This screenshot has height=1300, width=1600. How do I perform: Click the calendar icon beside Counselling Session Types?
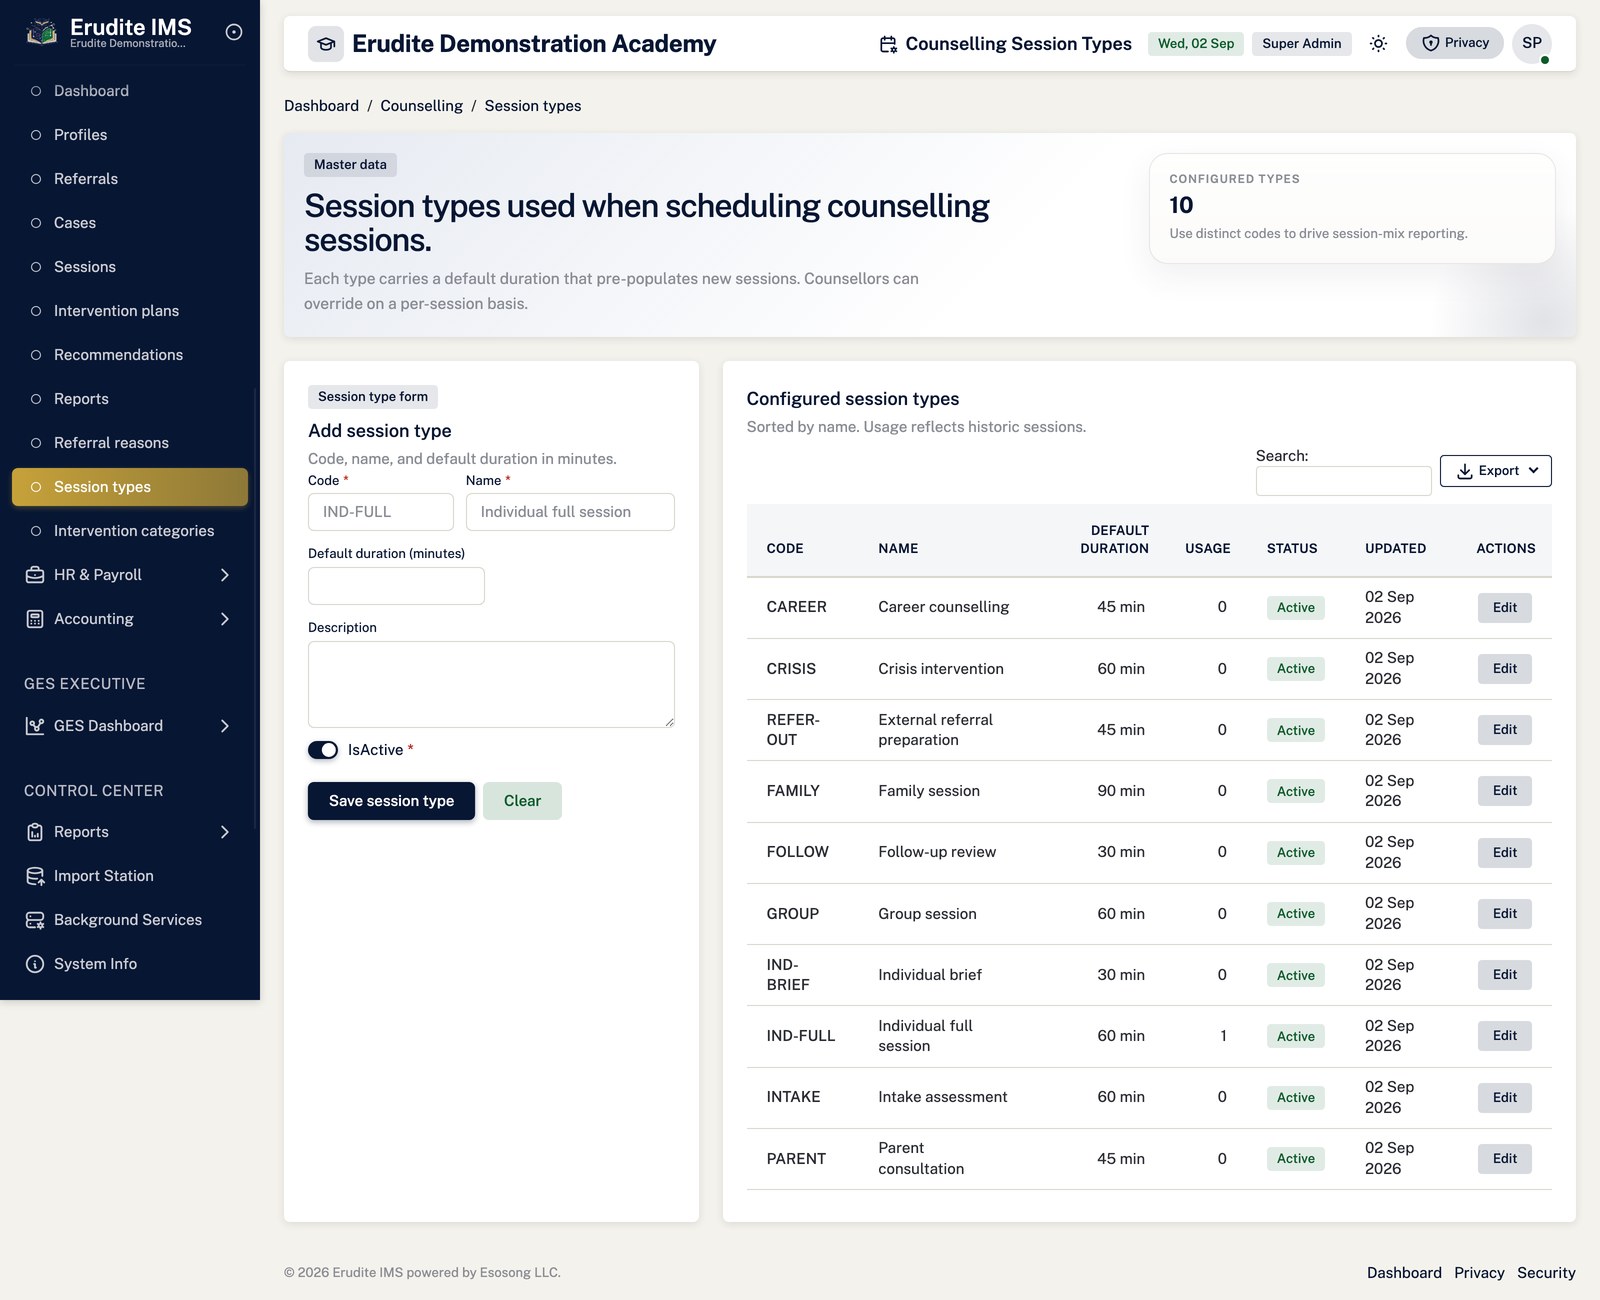point(888,44)
